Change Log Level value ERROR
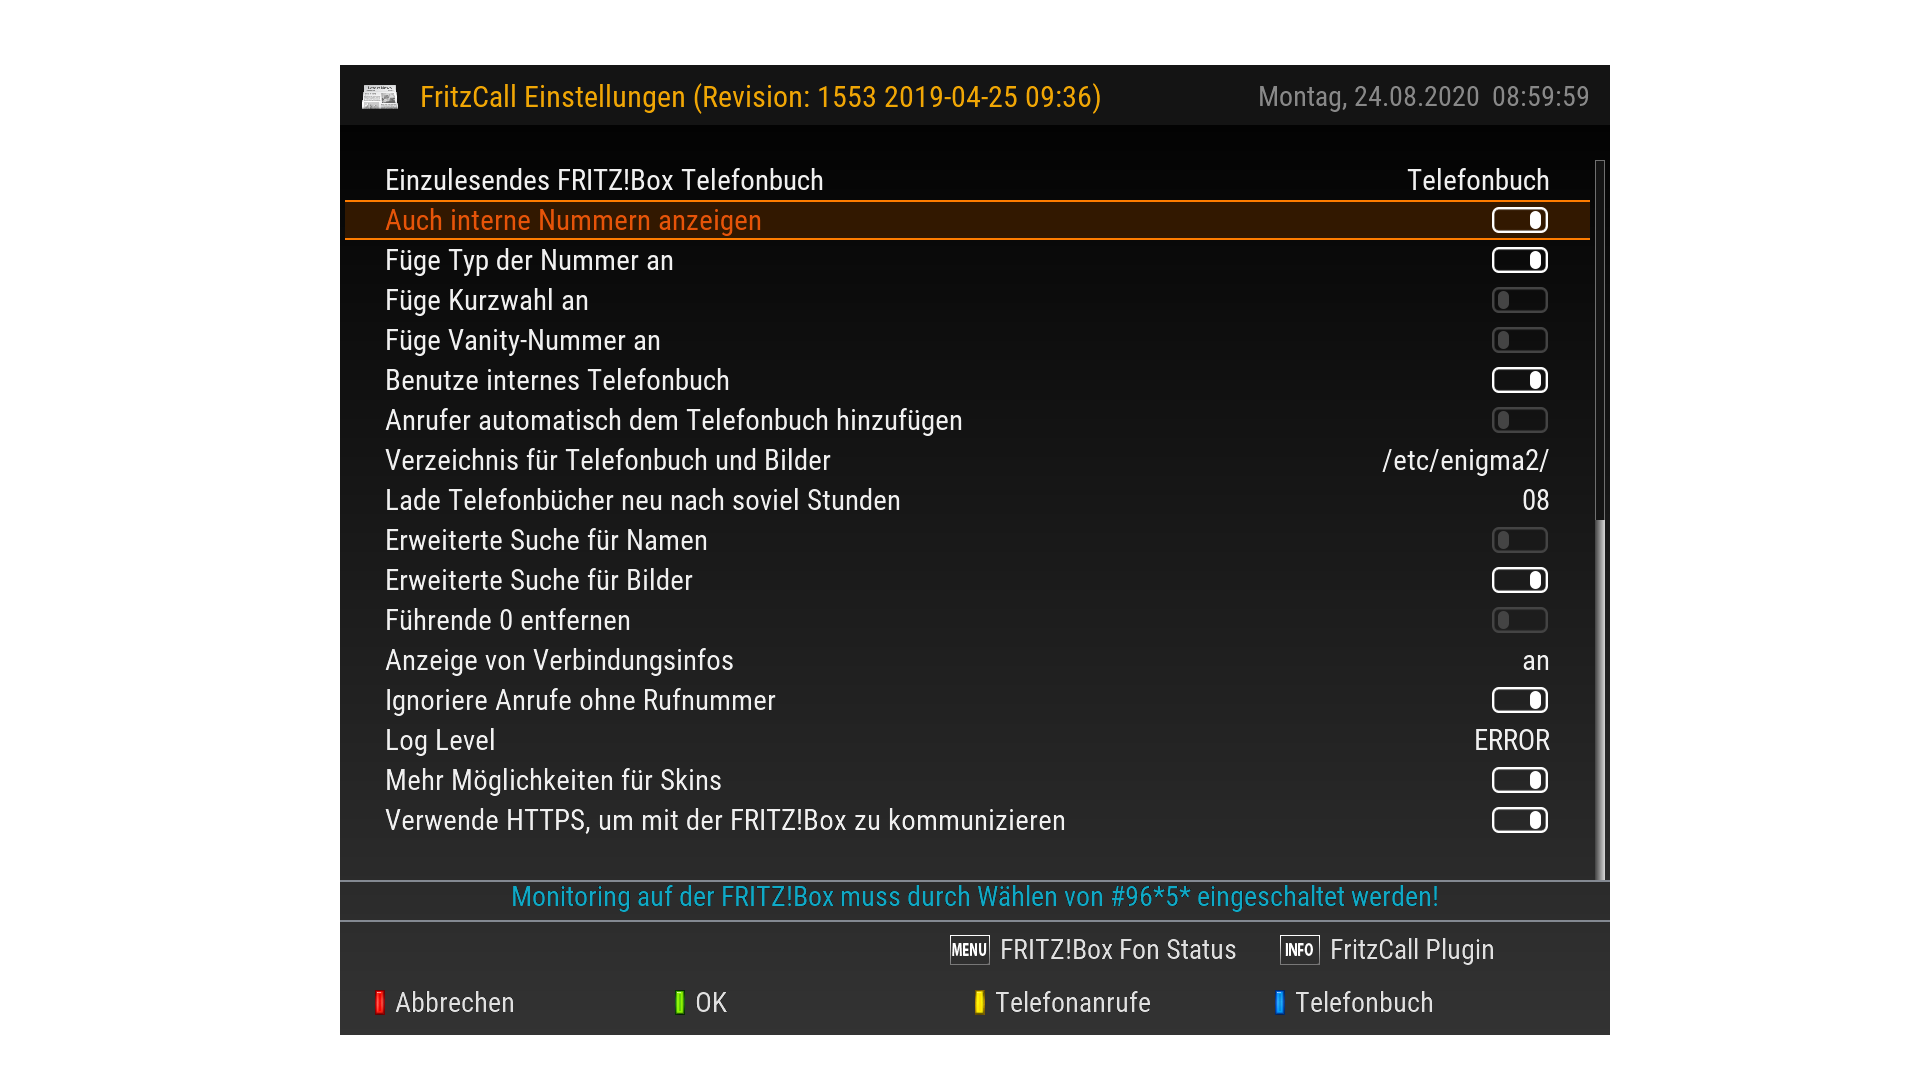Screen dimensions: 1920x1080 coord(1511,740)
